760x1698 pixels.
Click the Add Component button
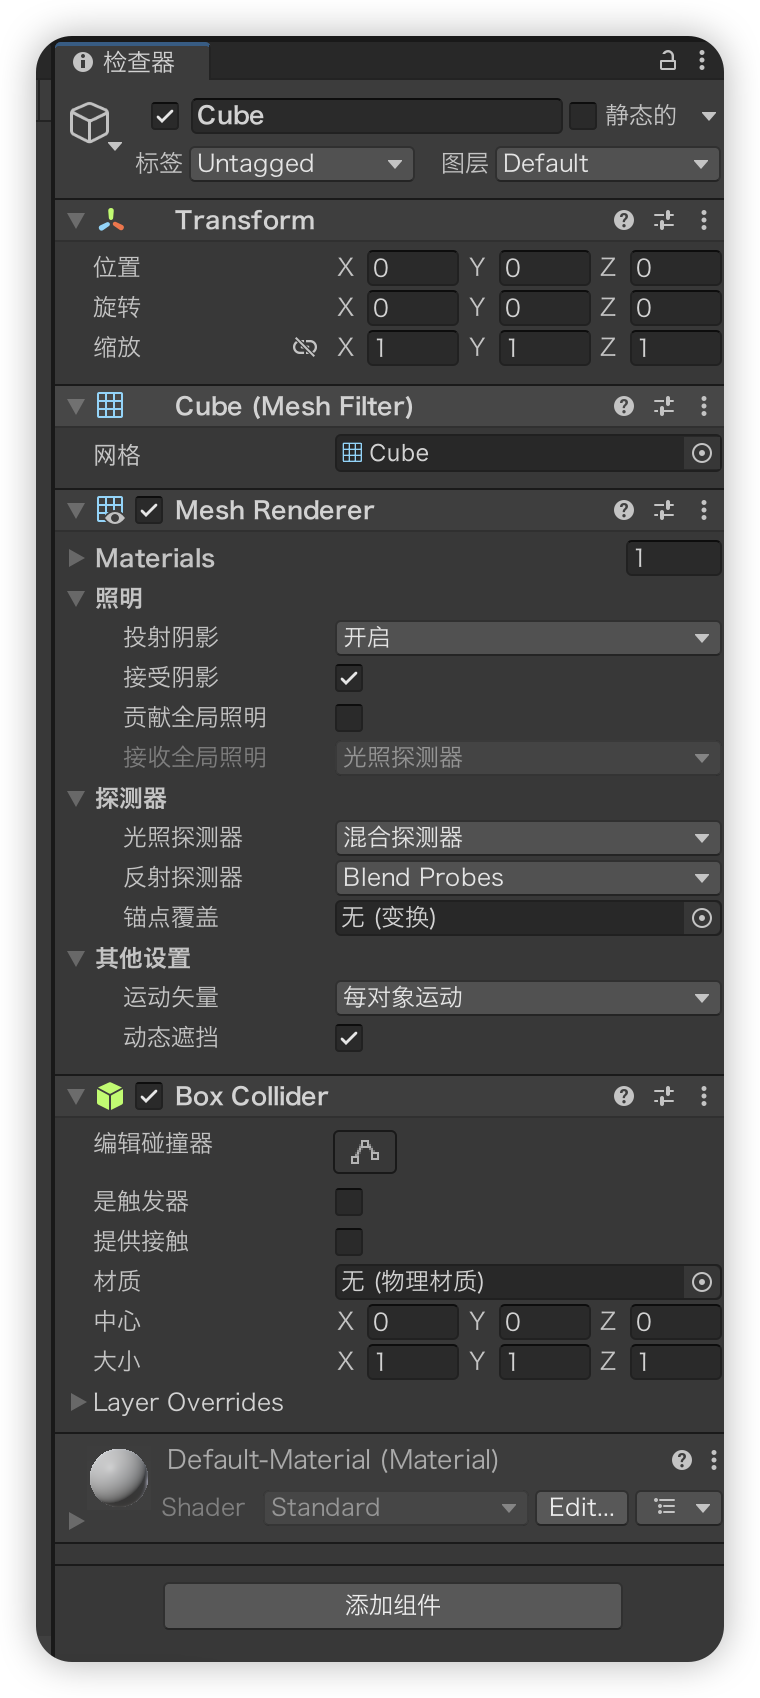pyautogui.click(x=392, y=1605)
